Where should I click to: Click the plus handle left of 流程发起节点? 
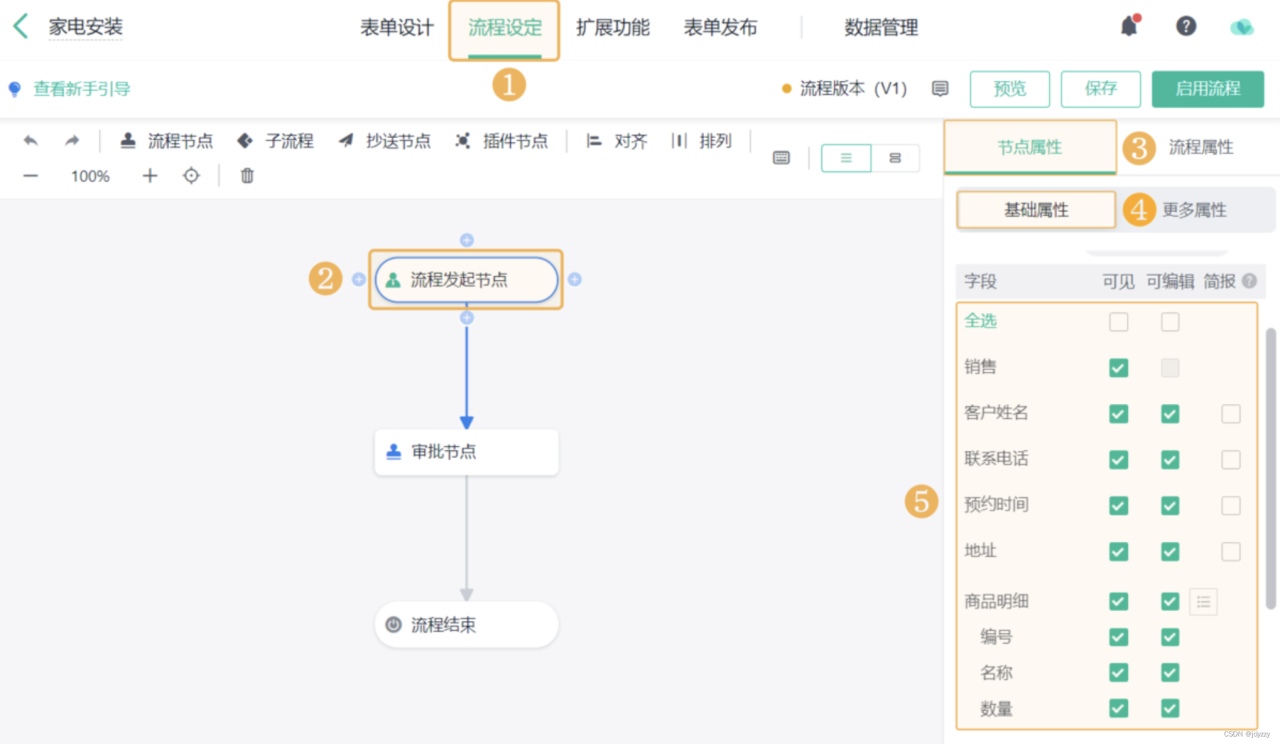pos(358,280)
